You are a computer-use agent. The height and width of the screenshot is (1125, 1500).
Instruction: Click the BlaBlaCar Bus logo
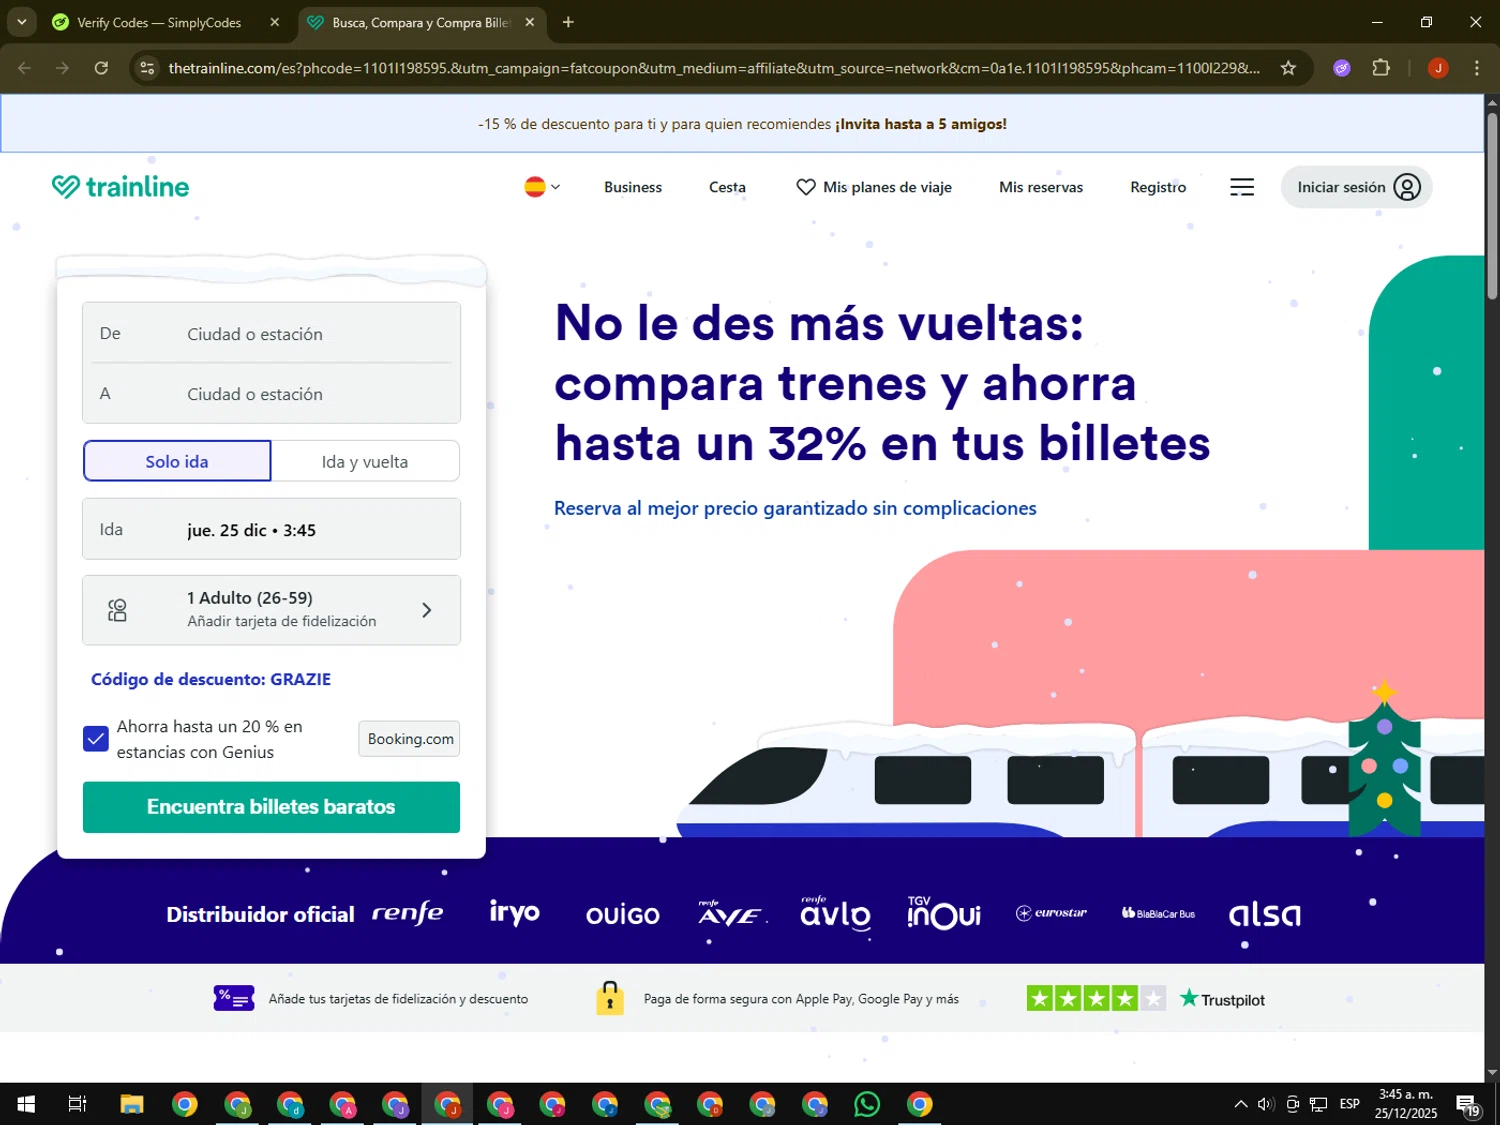(1159, 913)
